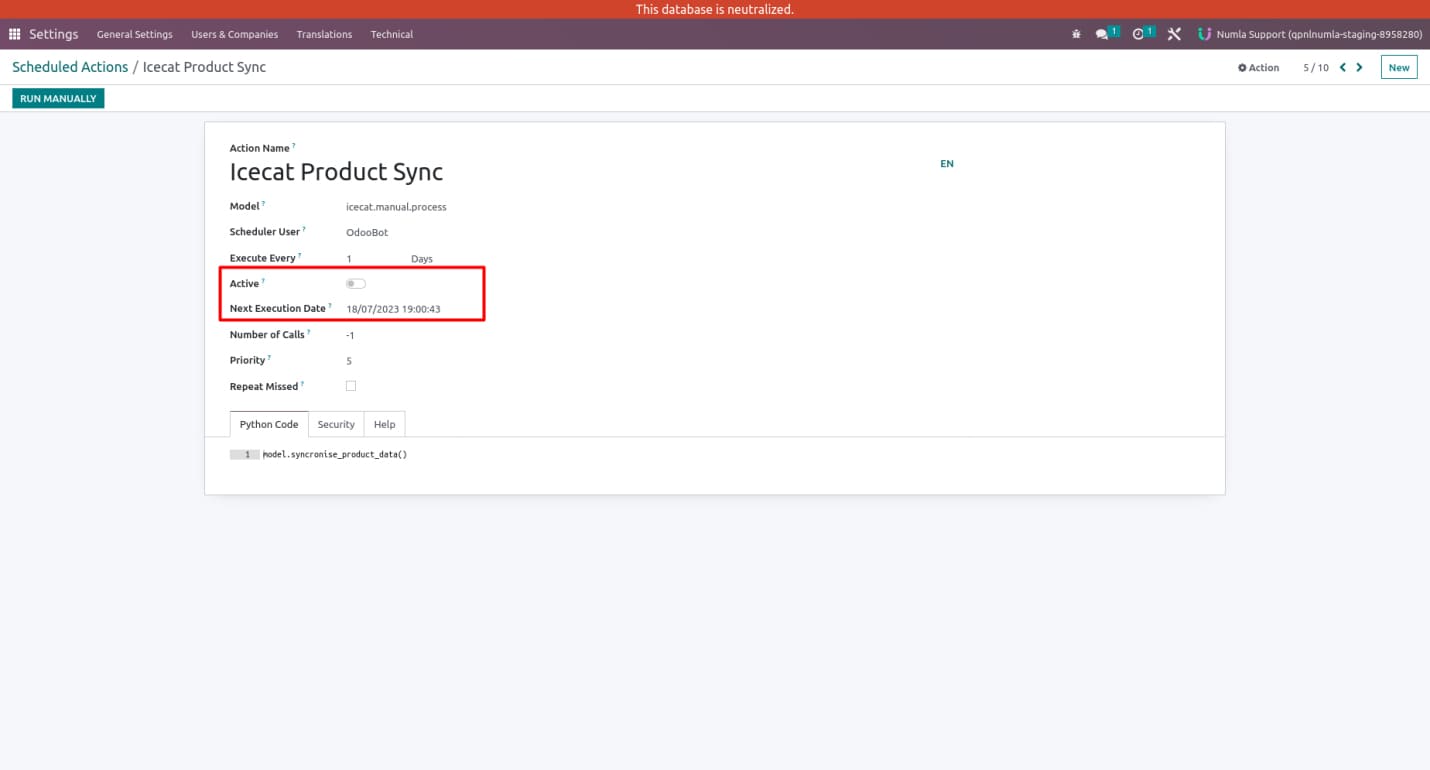Switch to the Help tab

pos(384,424)
